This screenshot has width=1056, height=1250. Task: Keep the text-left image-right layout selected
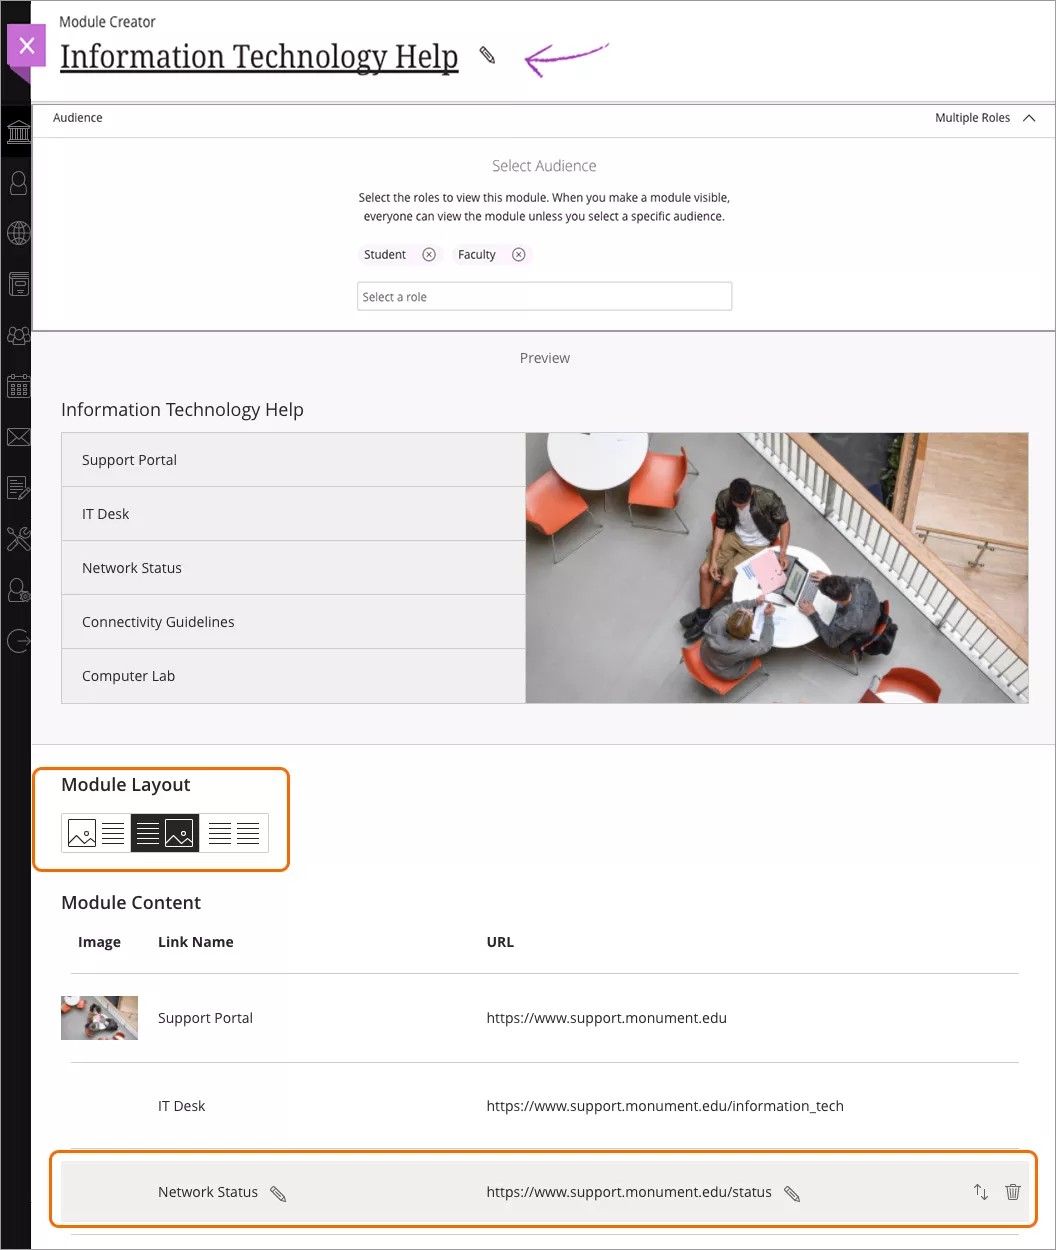pos(165,832)
